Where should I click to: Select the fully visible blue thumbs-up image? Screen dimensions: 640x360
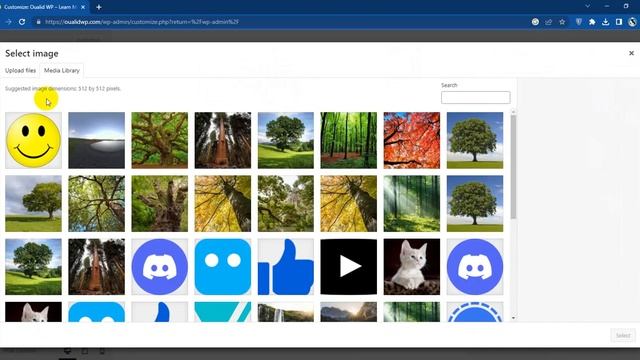286,267
